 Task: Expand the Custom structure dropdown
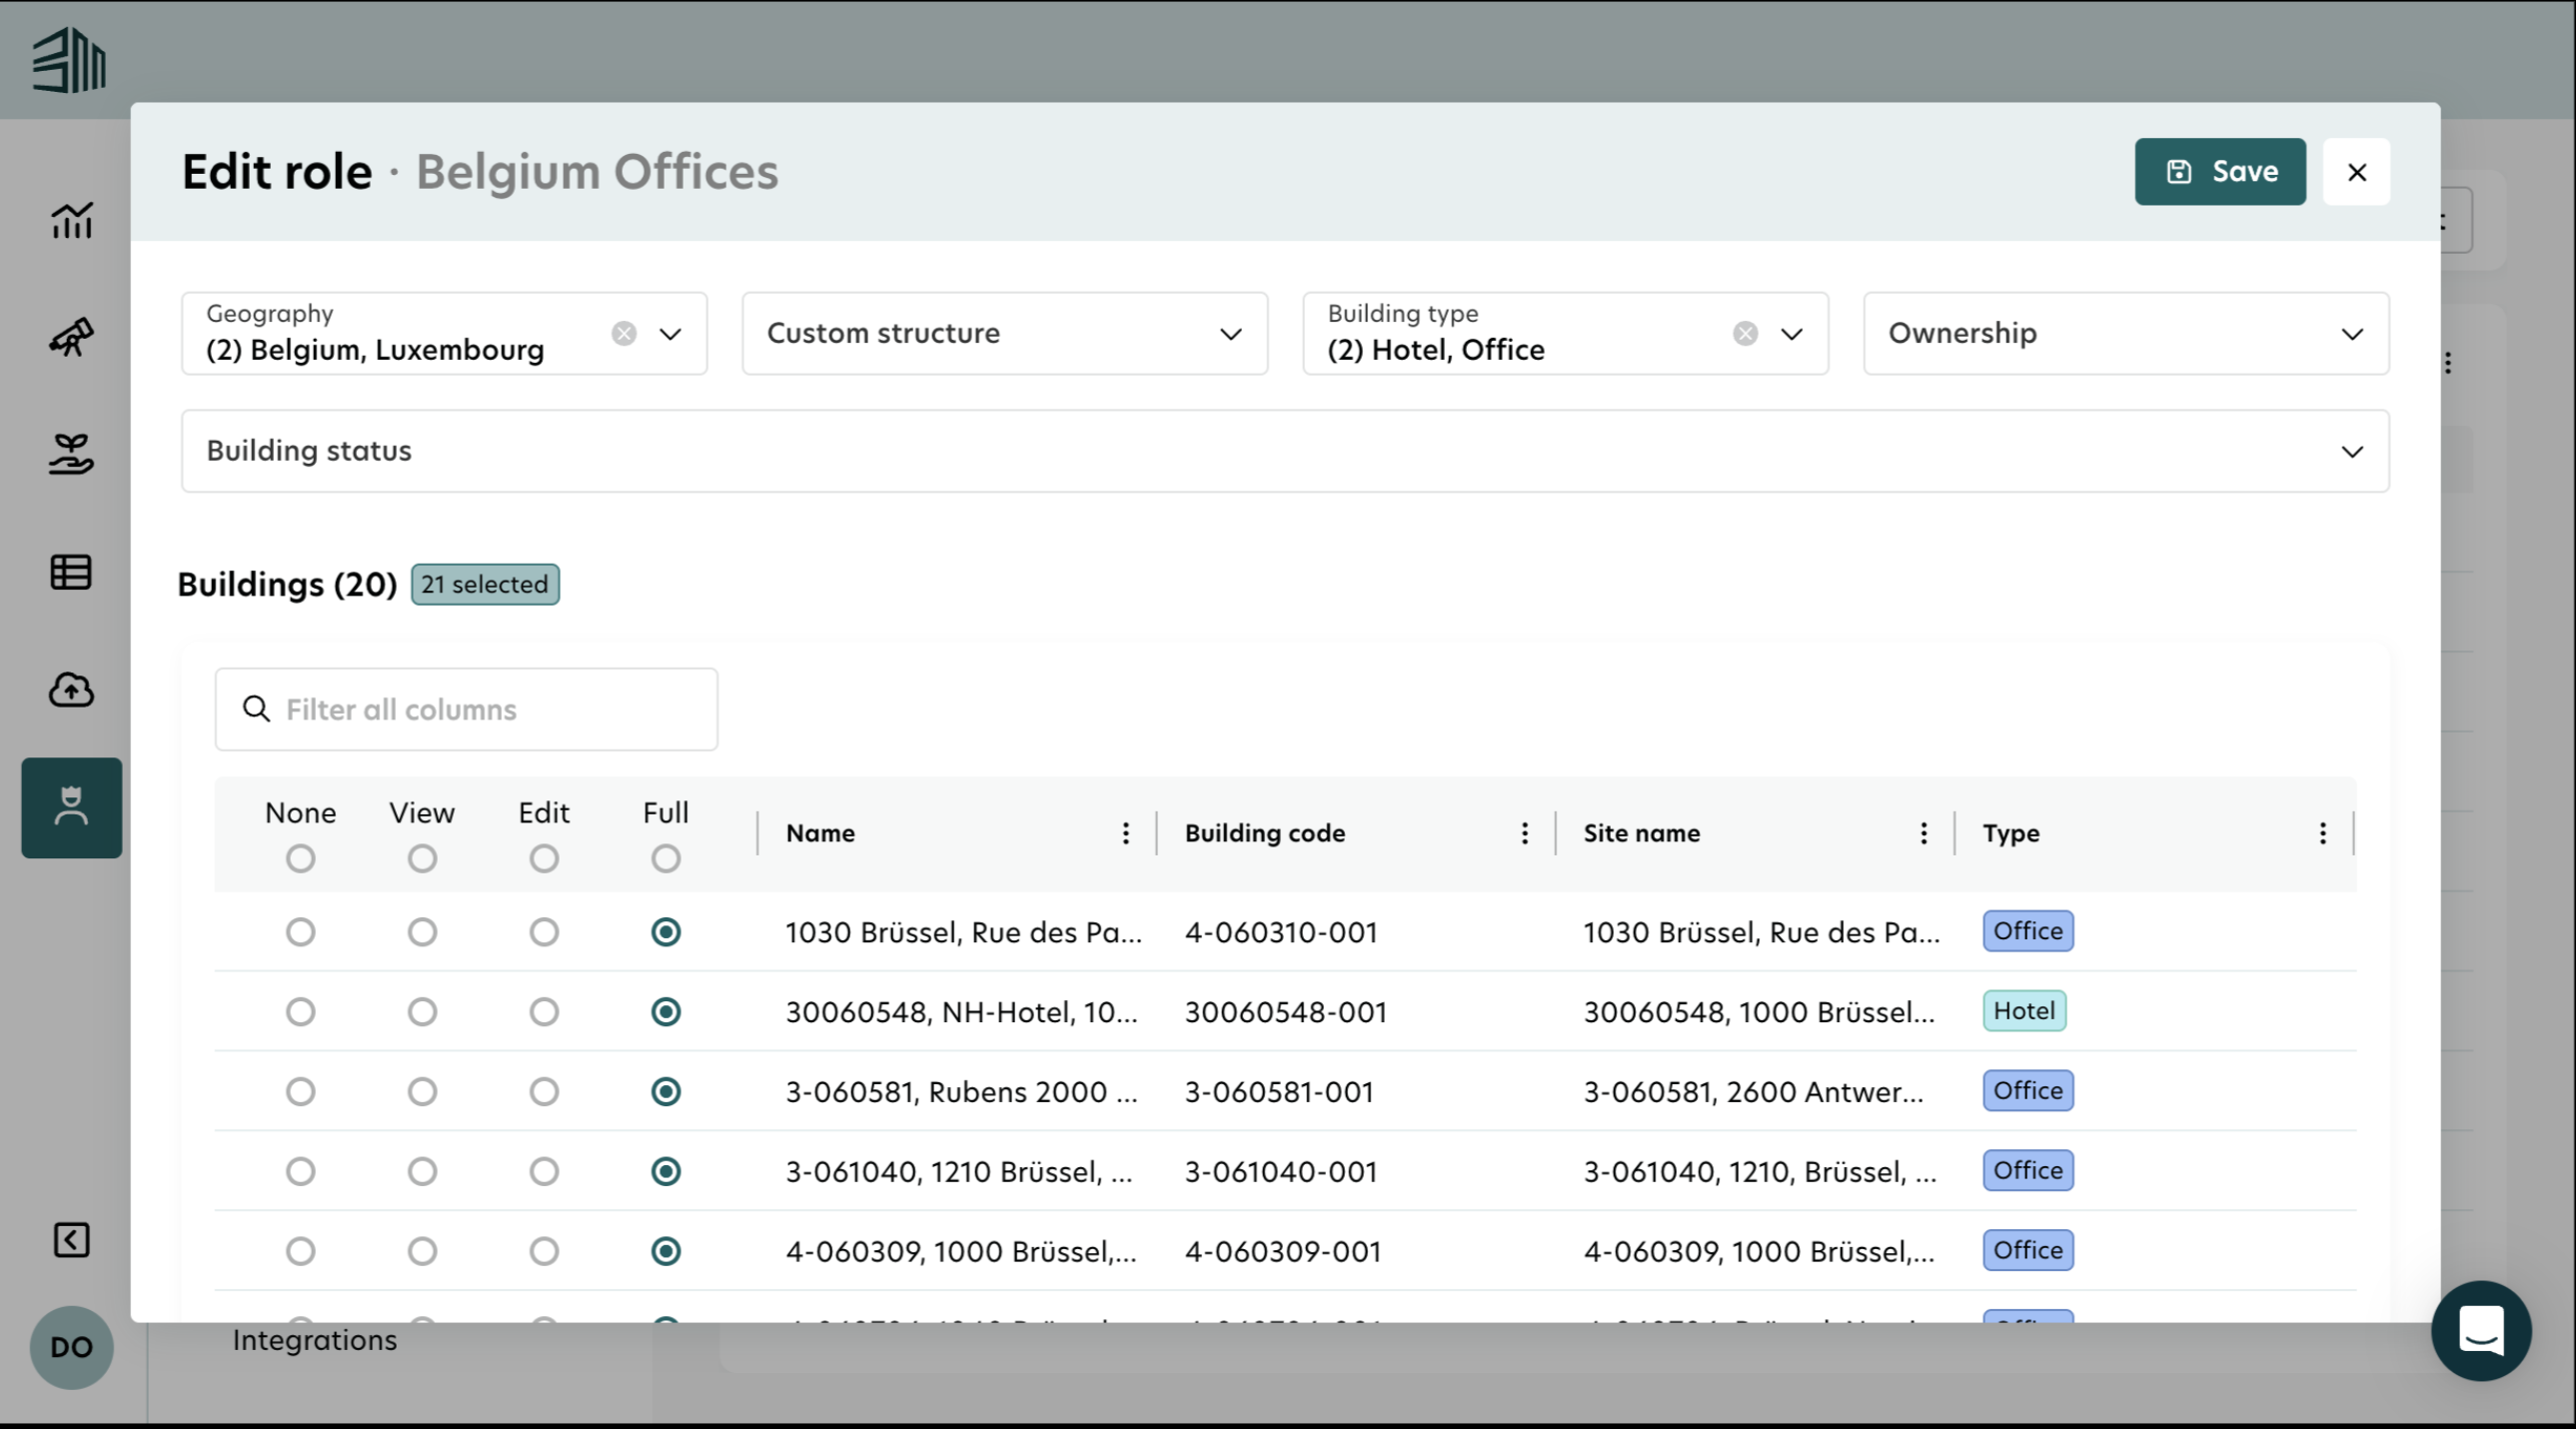[1005, 333]
